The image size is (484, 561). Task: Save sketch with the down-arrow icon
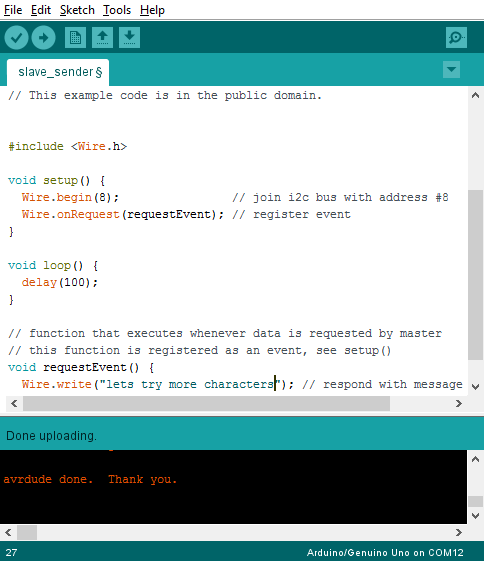129,38
